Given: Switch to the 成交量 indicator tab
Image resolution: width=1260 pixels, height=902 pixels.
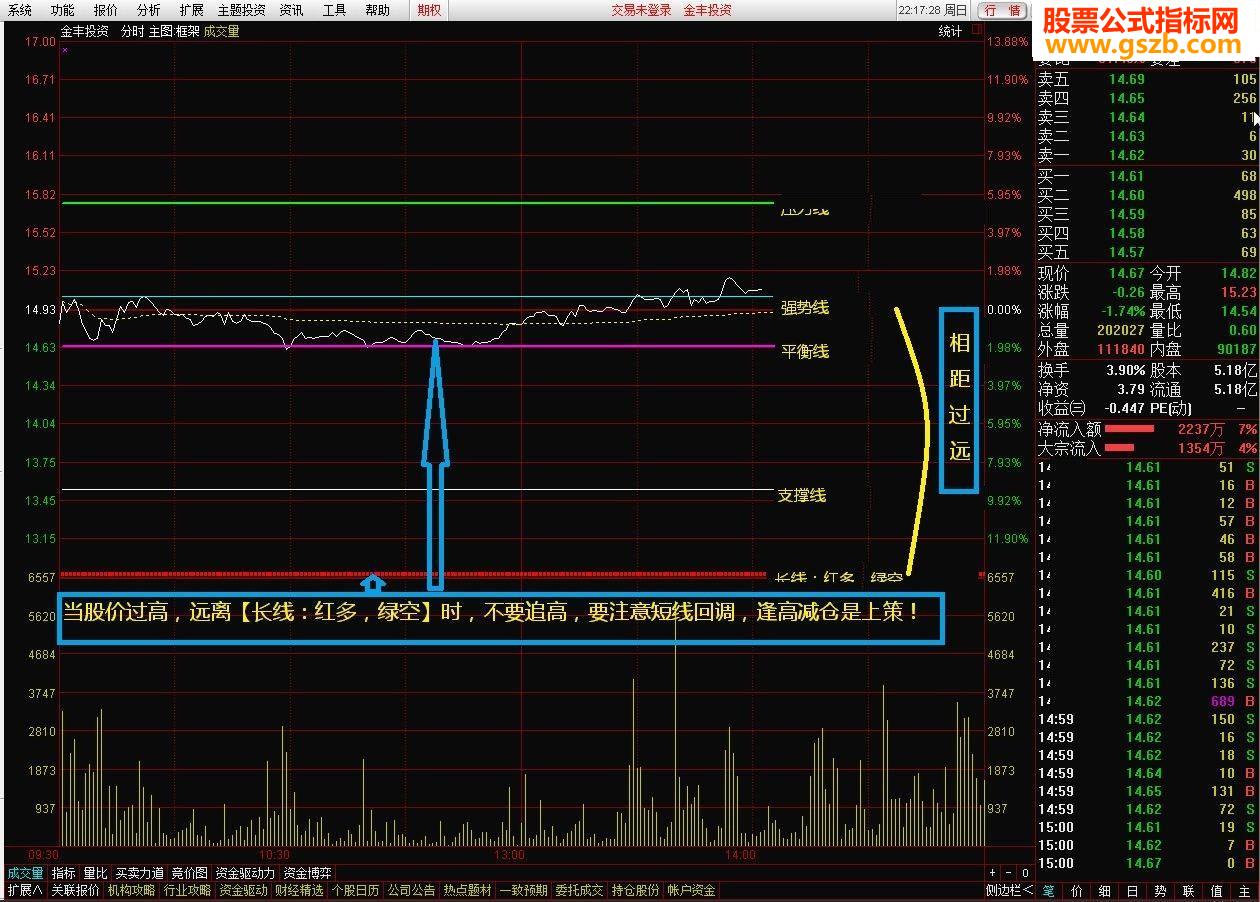Looking at the screenshot, I should tap(25, 873).
